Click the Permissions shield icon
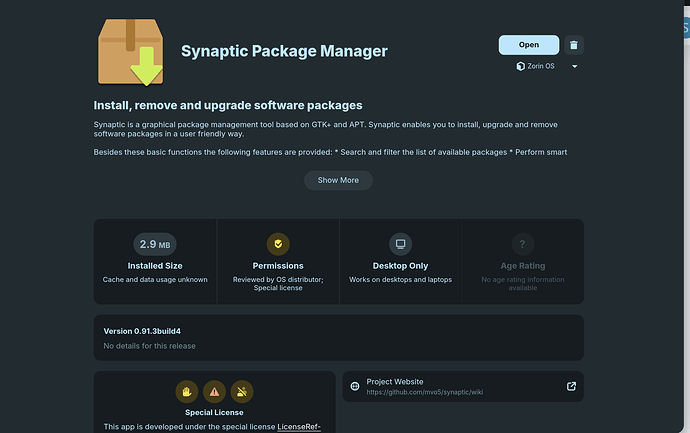 278,244
